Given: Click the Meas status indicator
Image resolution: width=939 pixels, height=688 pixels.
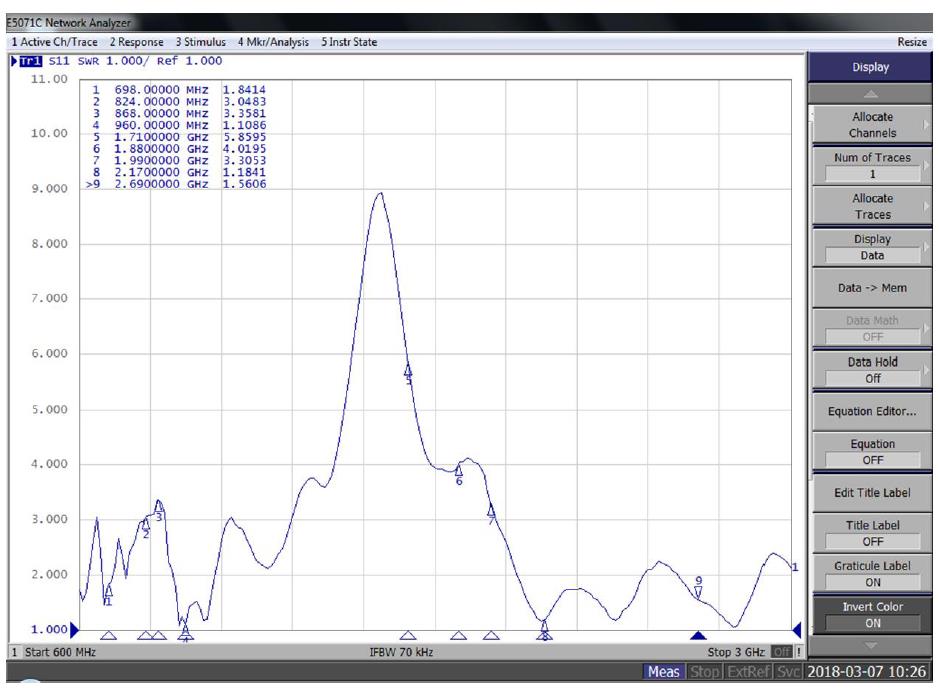Looking at the screenshot, I should point(665,669).
